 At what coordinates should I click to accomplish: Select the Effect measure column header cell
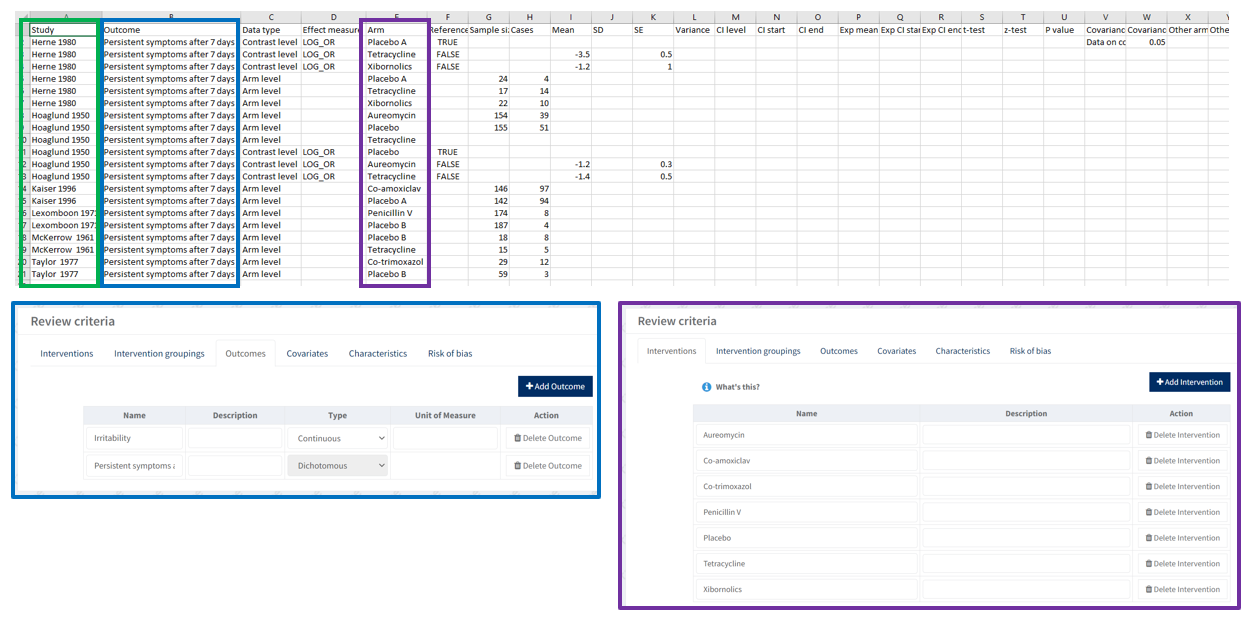click(x=332, y=30)
